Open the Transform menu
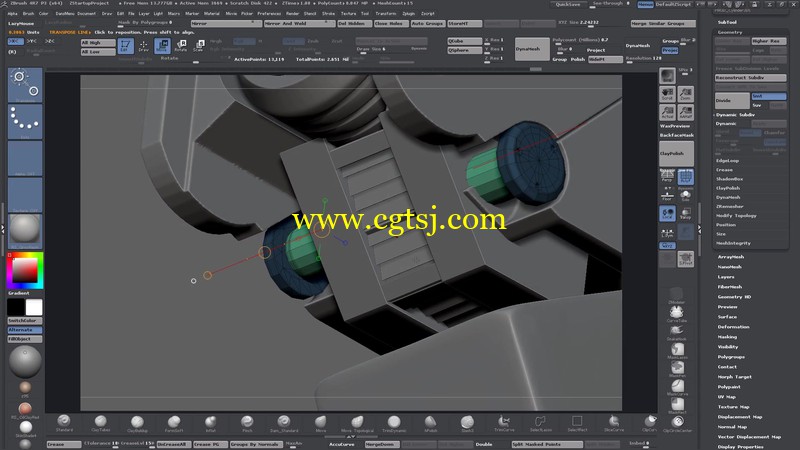The width and height of the screenshot is (800, 450). pyautogui.click(x=385, y=14)
